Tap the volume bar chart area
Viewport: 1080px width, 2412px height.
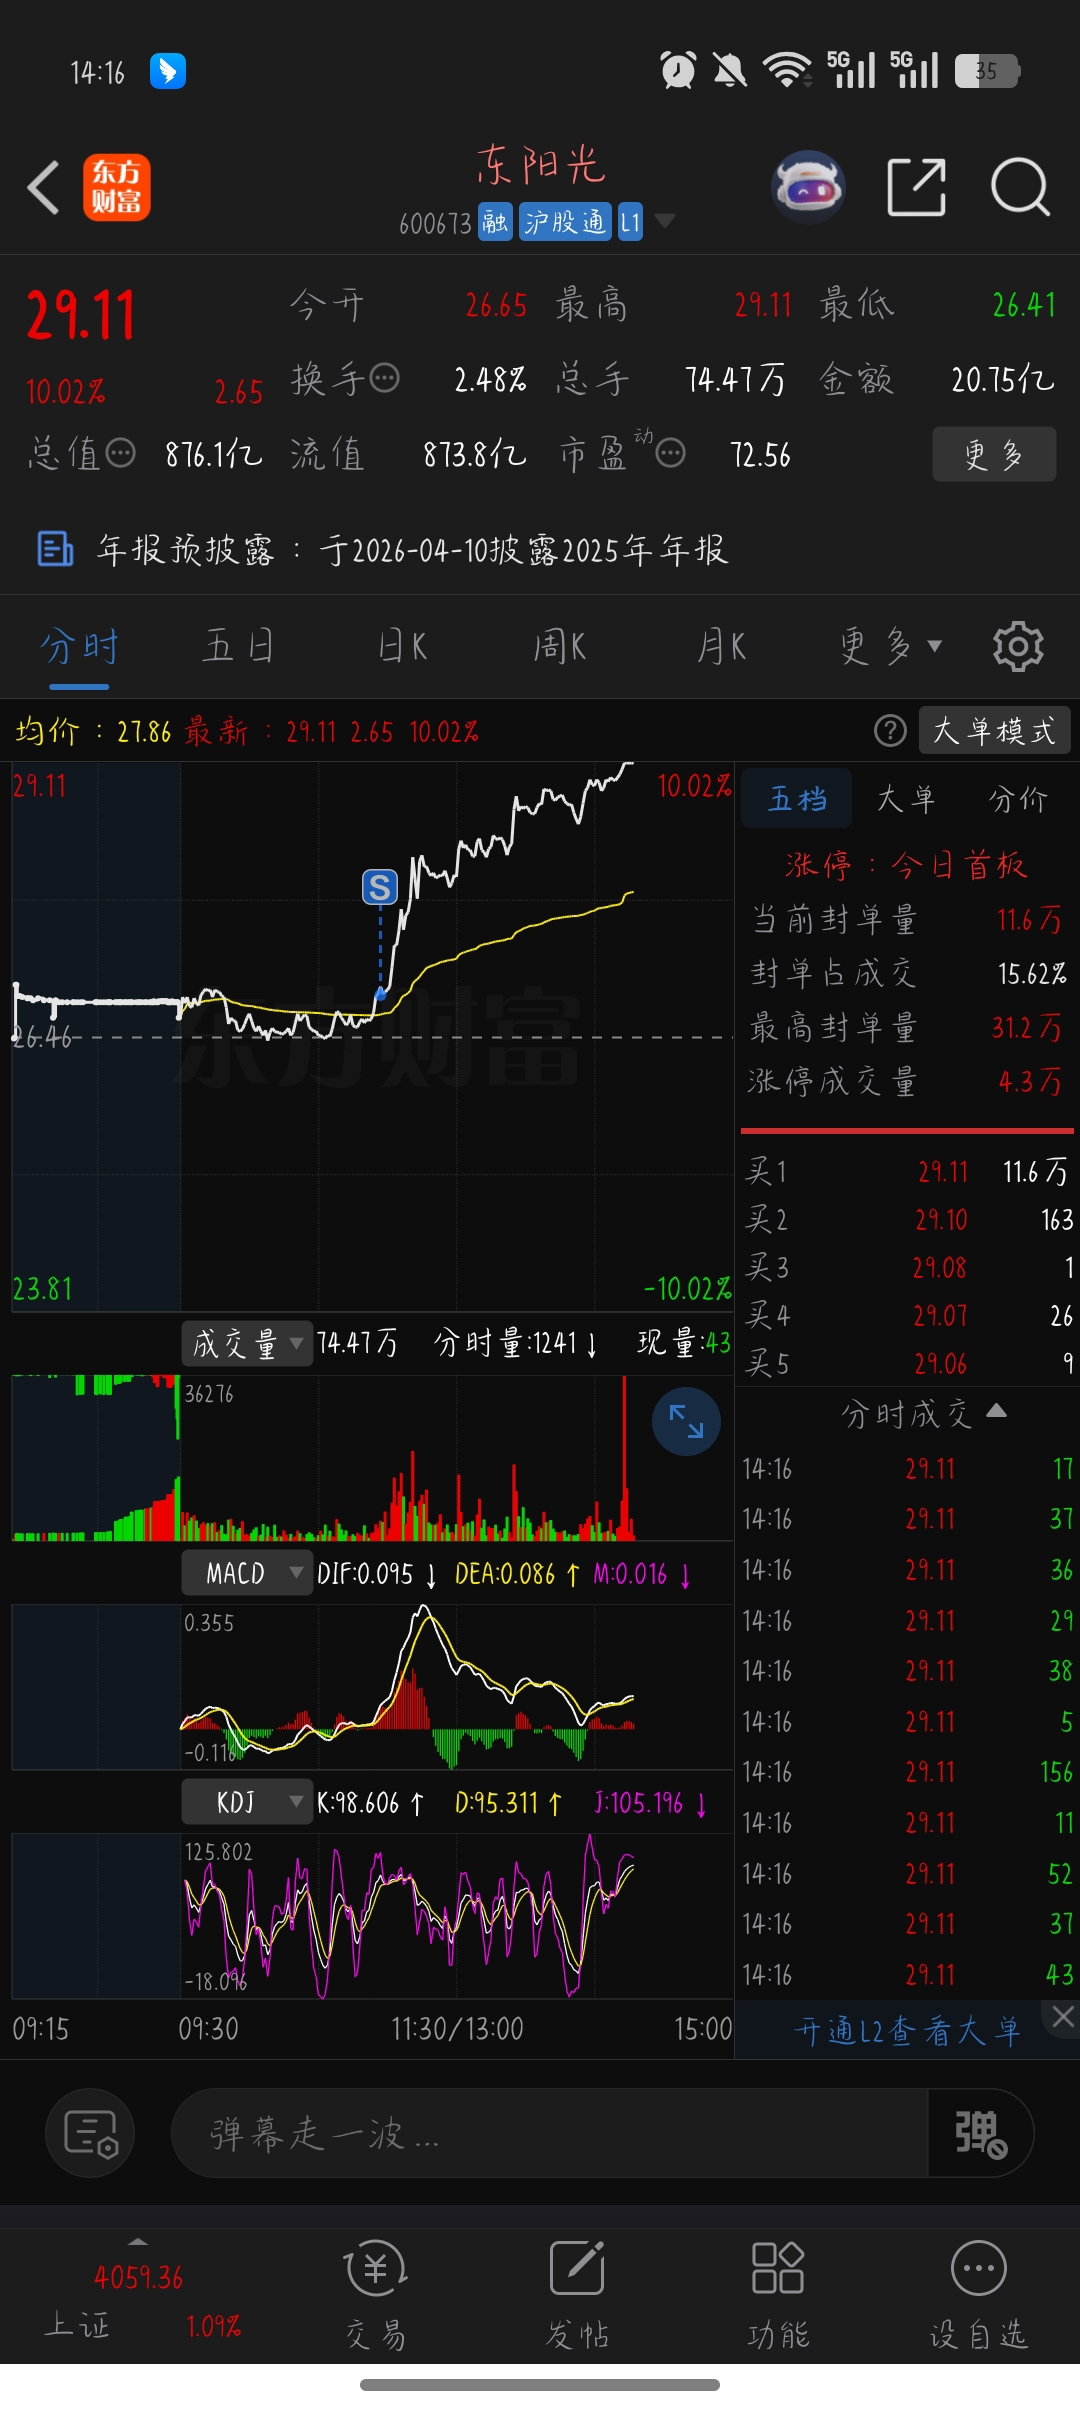click(x=372, y=1458)
